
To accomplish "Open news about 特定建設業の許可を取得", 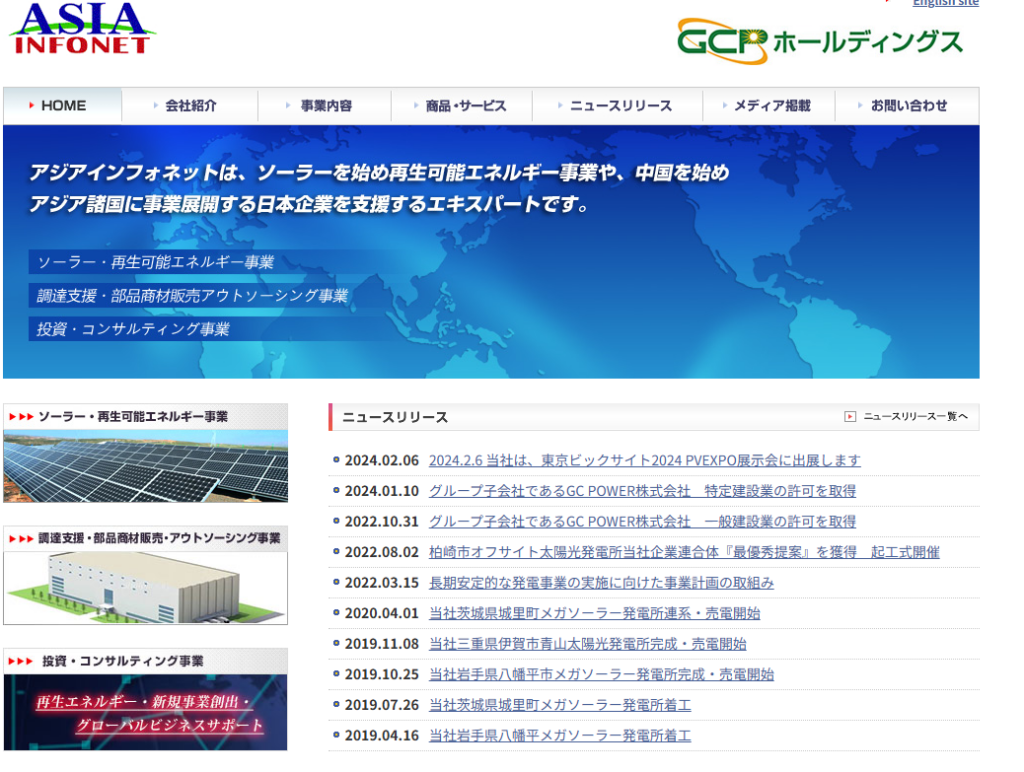I will (x=642, y=491).
